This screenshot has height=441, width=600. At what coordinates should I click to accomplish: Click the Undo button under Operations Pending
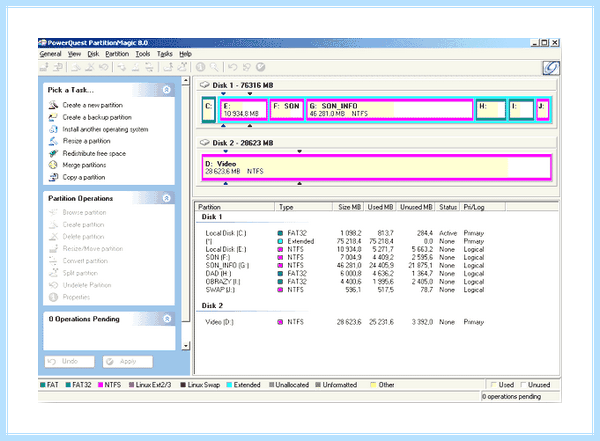(70, 361)
